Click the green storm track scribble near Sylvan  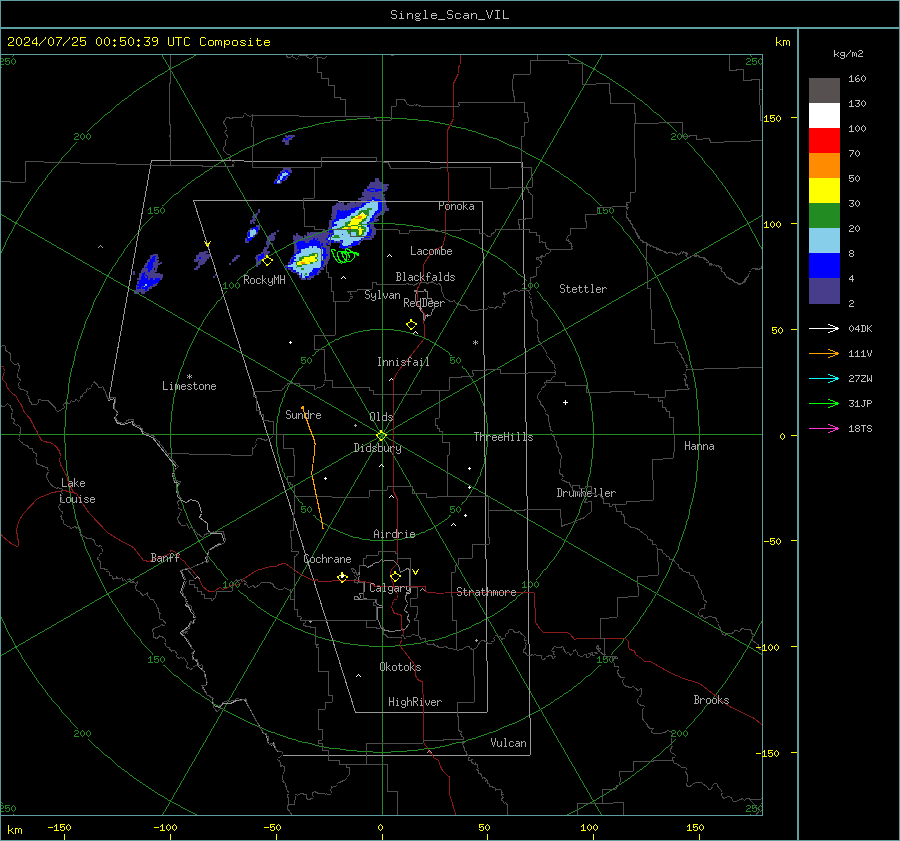(345, 255)
